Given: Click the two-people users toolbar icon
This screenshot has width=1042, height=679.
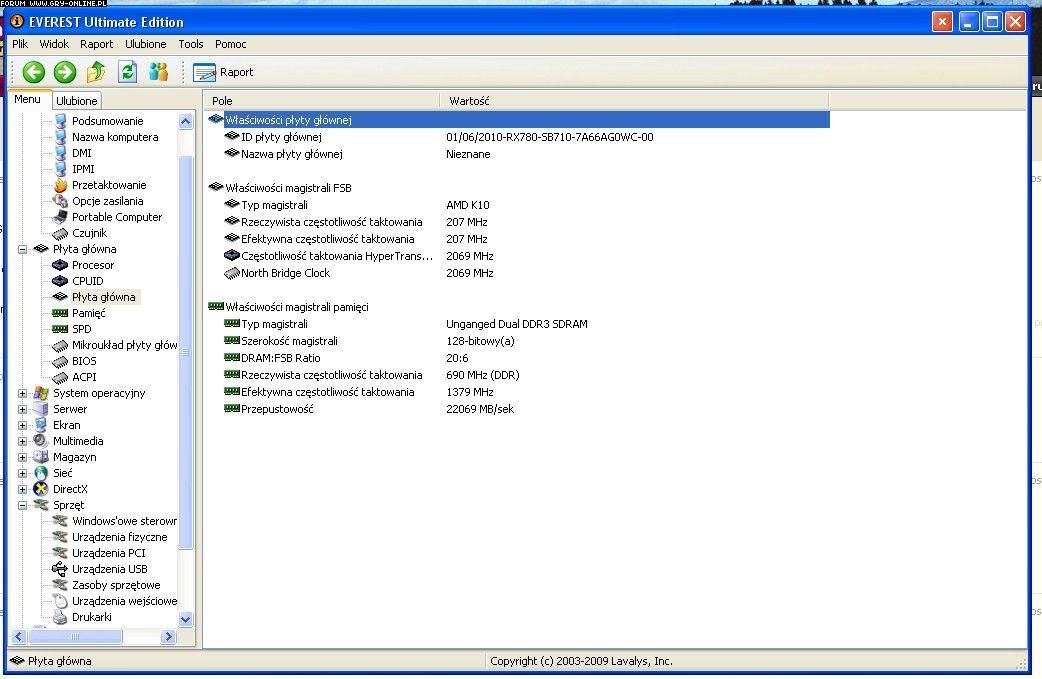Looking at the screenshot, I should (x=159, y=72).
